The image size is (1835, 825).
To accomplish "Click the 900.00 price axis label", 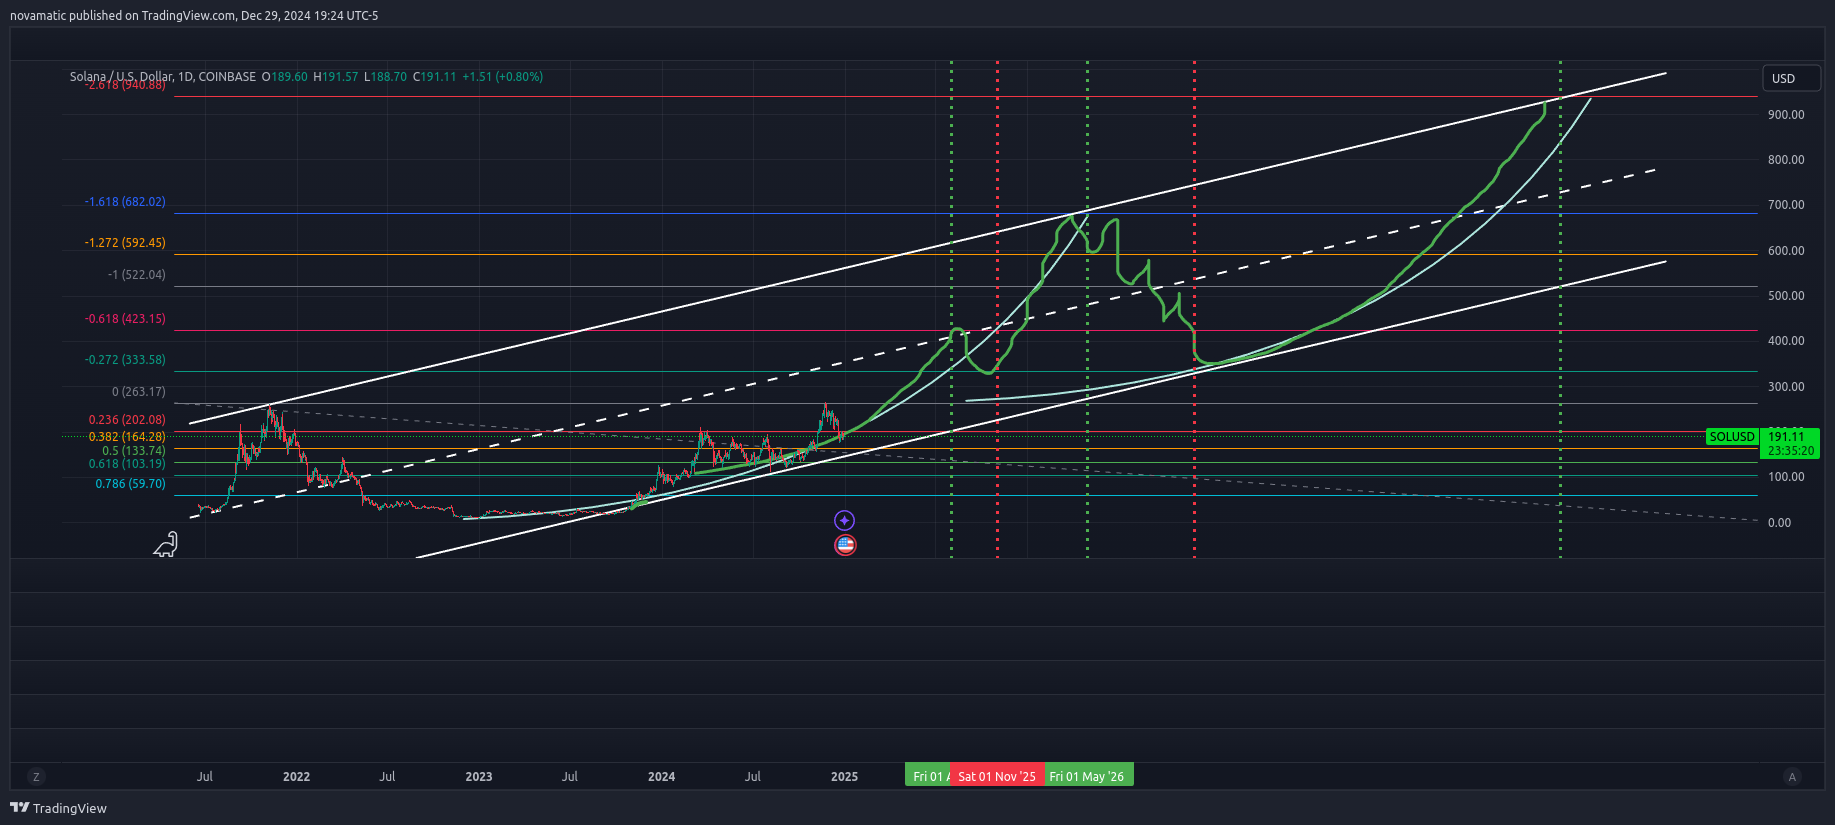I will [x=1786, y=115].
